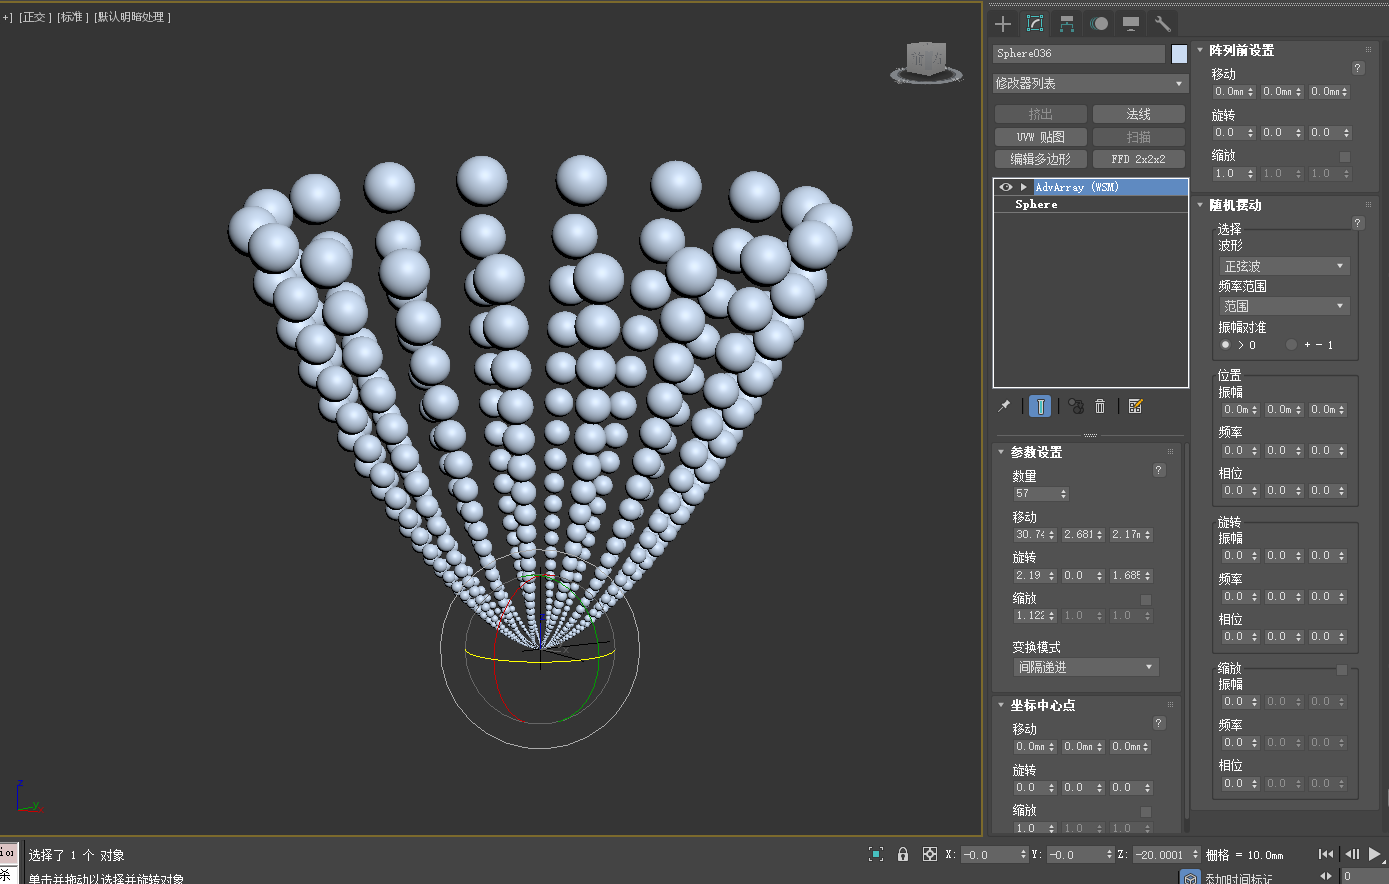Click the 编辑多边形 button
The image size is (1389, 884).
(x=1040, y=159)
